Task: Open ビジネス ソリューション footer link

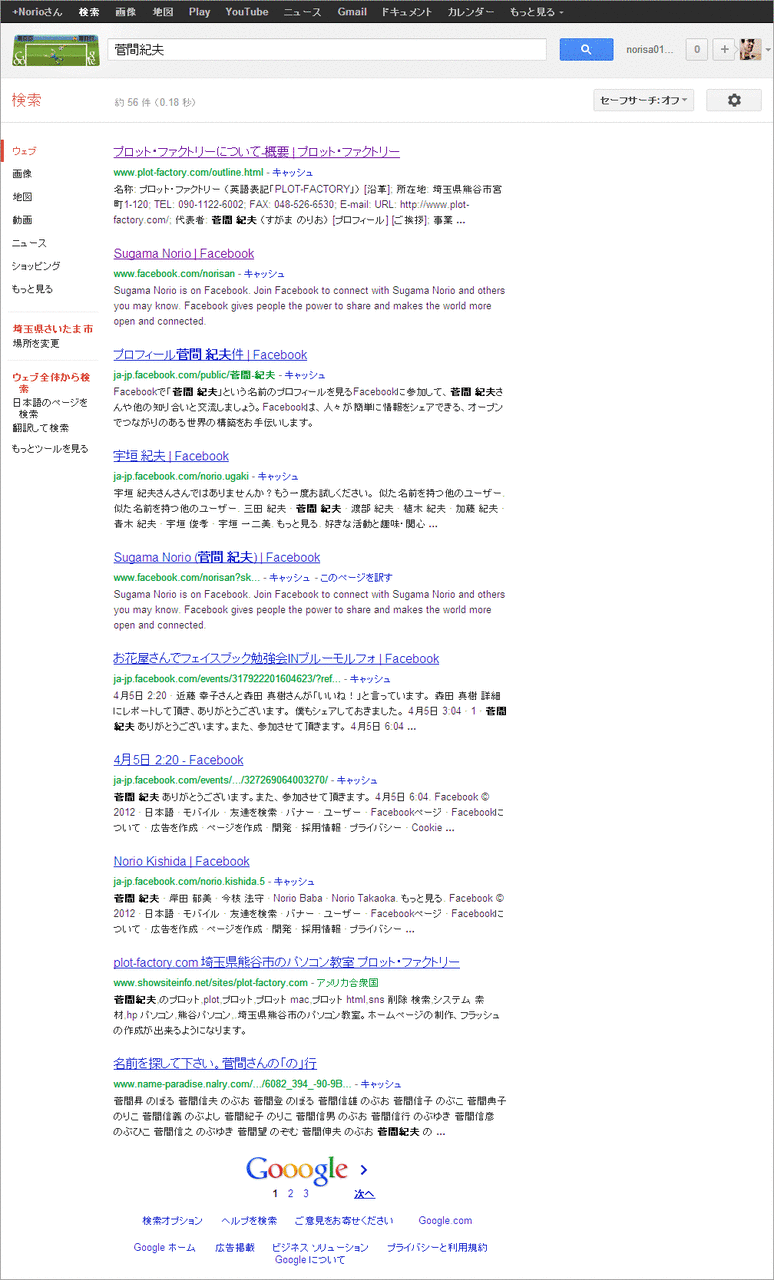Action: tap(320, 1247)
